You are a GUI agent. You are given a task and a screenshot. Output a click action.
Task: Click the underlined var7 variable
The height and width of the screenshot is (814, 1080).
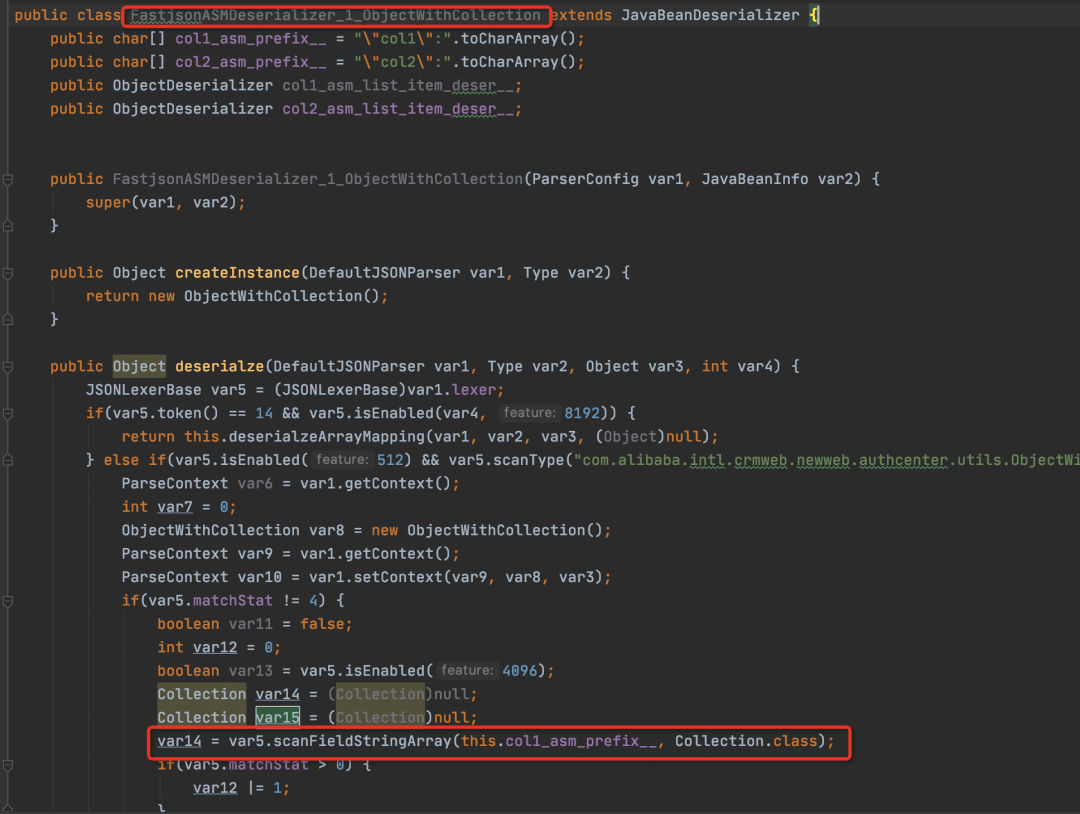[x=175, y=507]
